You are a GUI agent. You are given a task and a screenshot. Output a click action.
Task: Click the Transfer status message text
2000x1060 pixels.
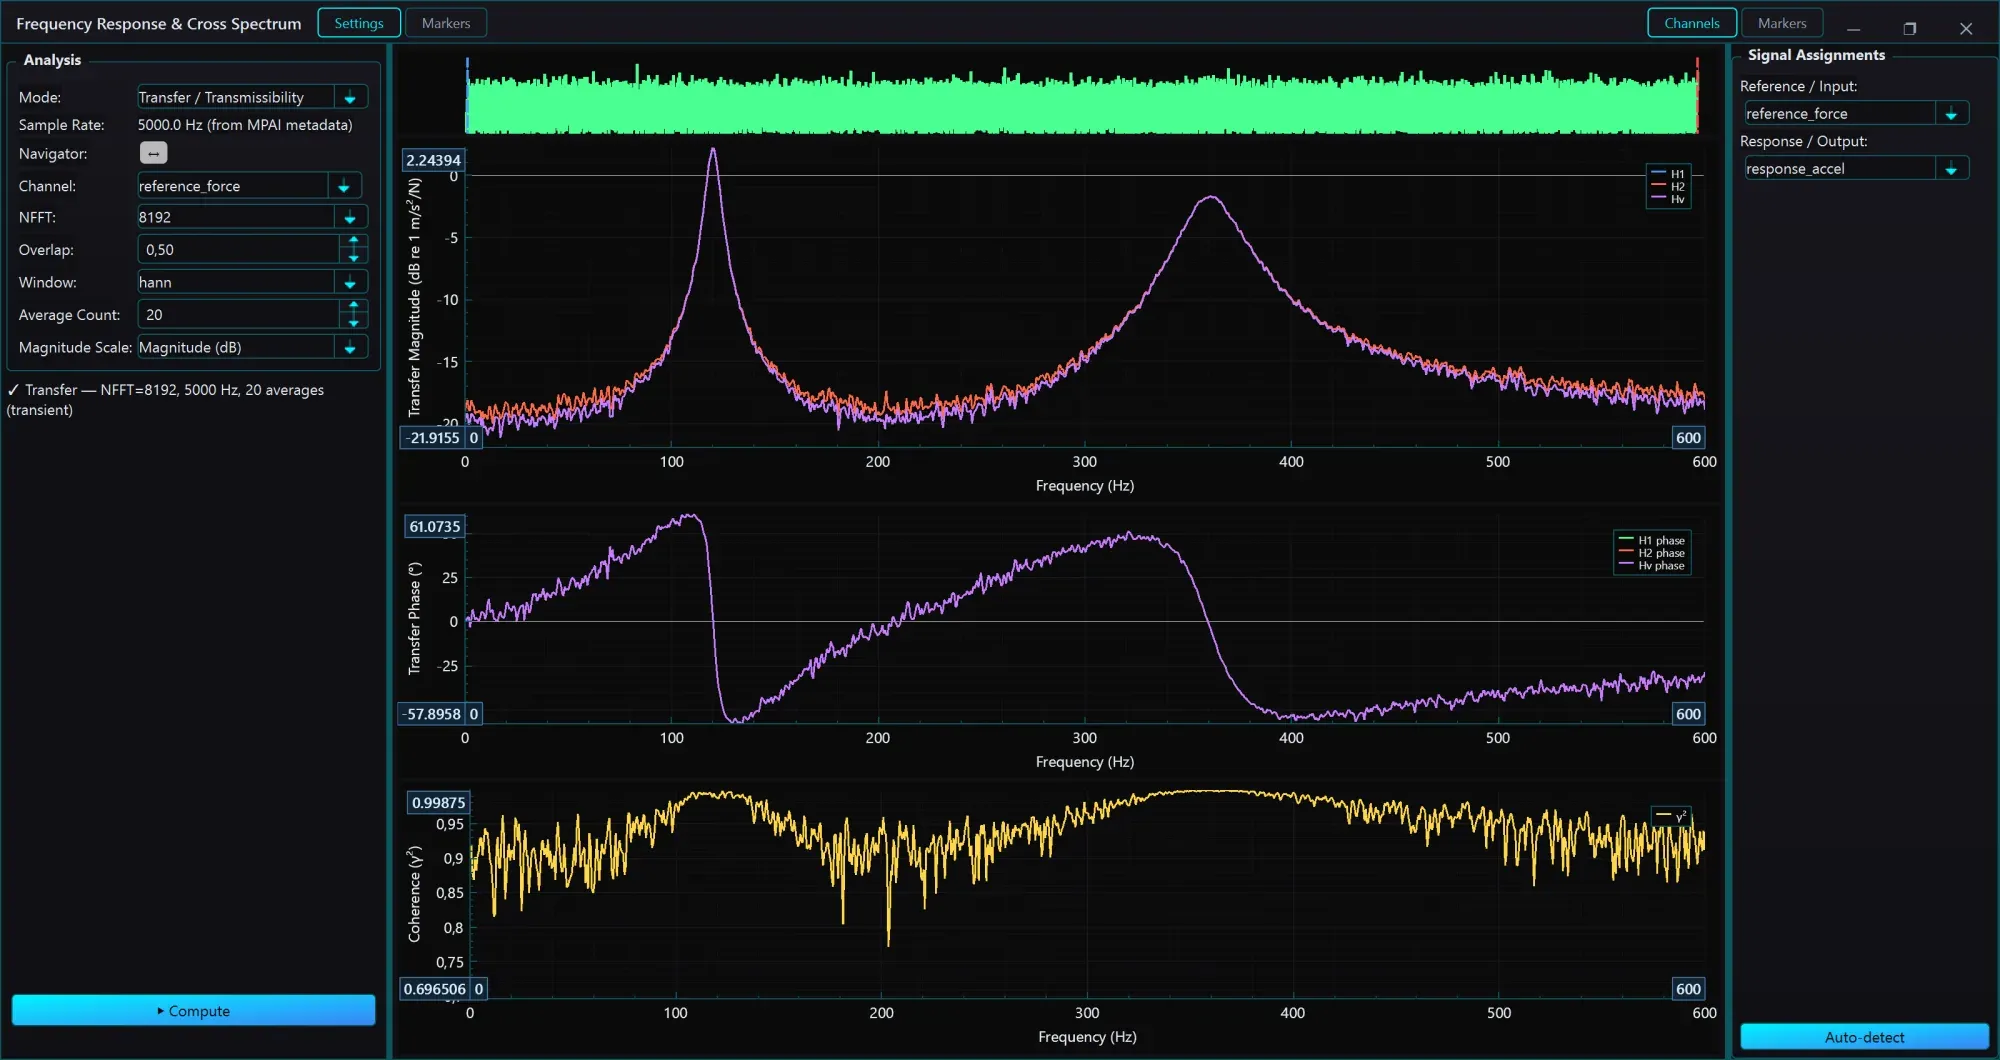tap(165, 400)
